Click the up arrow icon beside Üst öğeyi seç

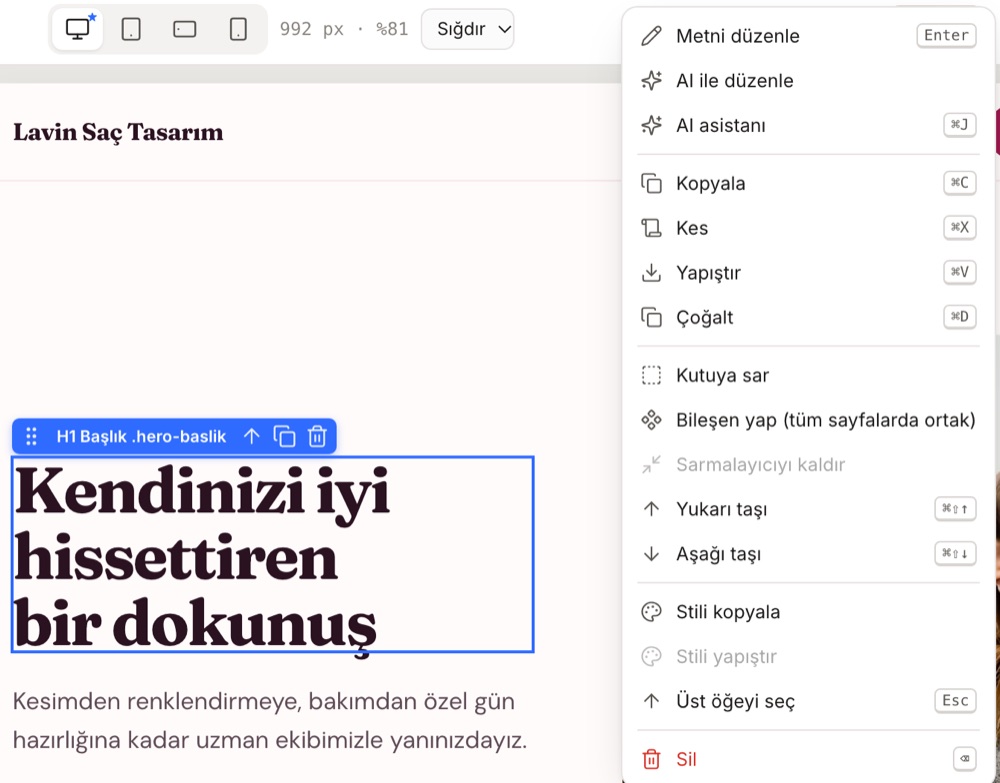coord(651,701)
